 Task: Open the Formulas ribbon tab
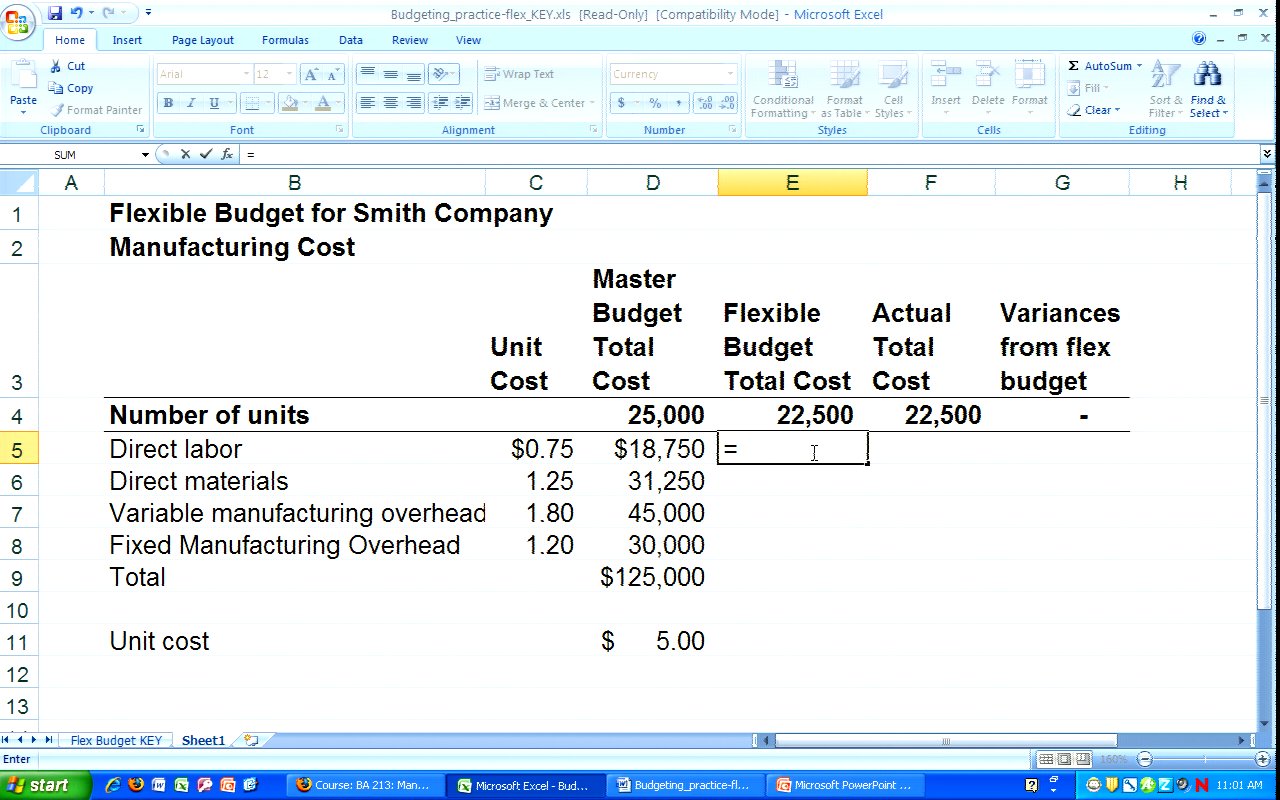(285, 40)
